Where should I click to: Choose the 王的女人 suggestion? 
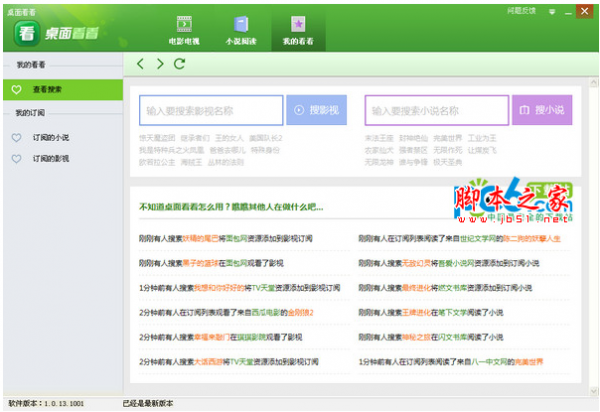(229, 138)
